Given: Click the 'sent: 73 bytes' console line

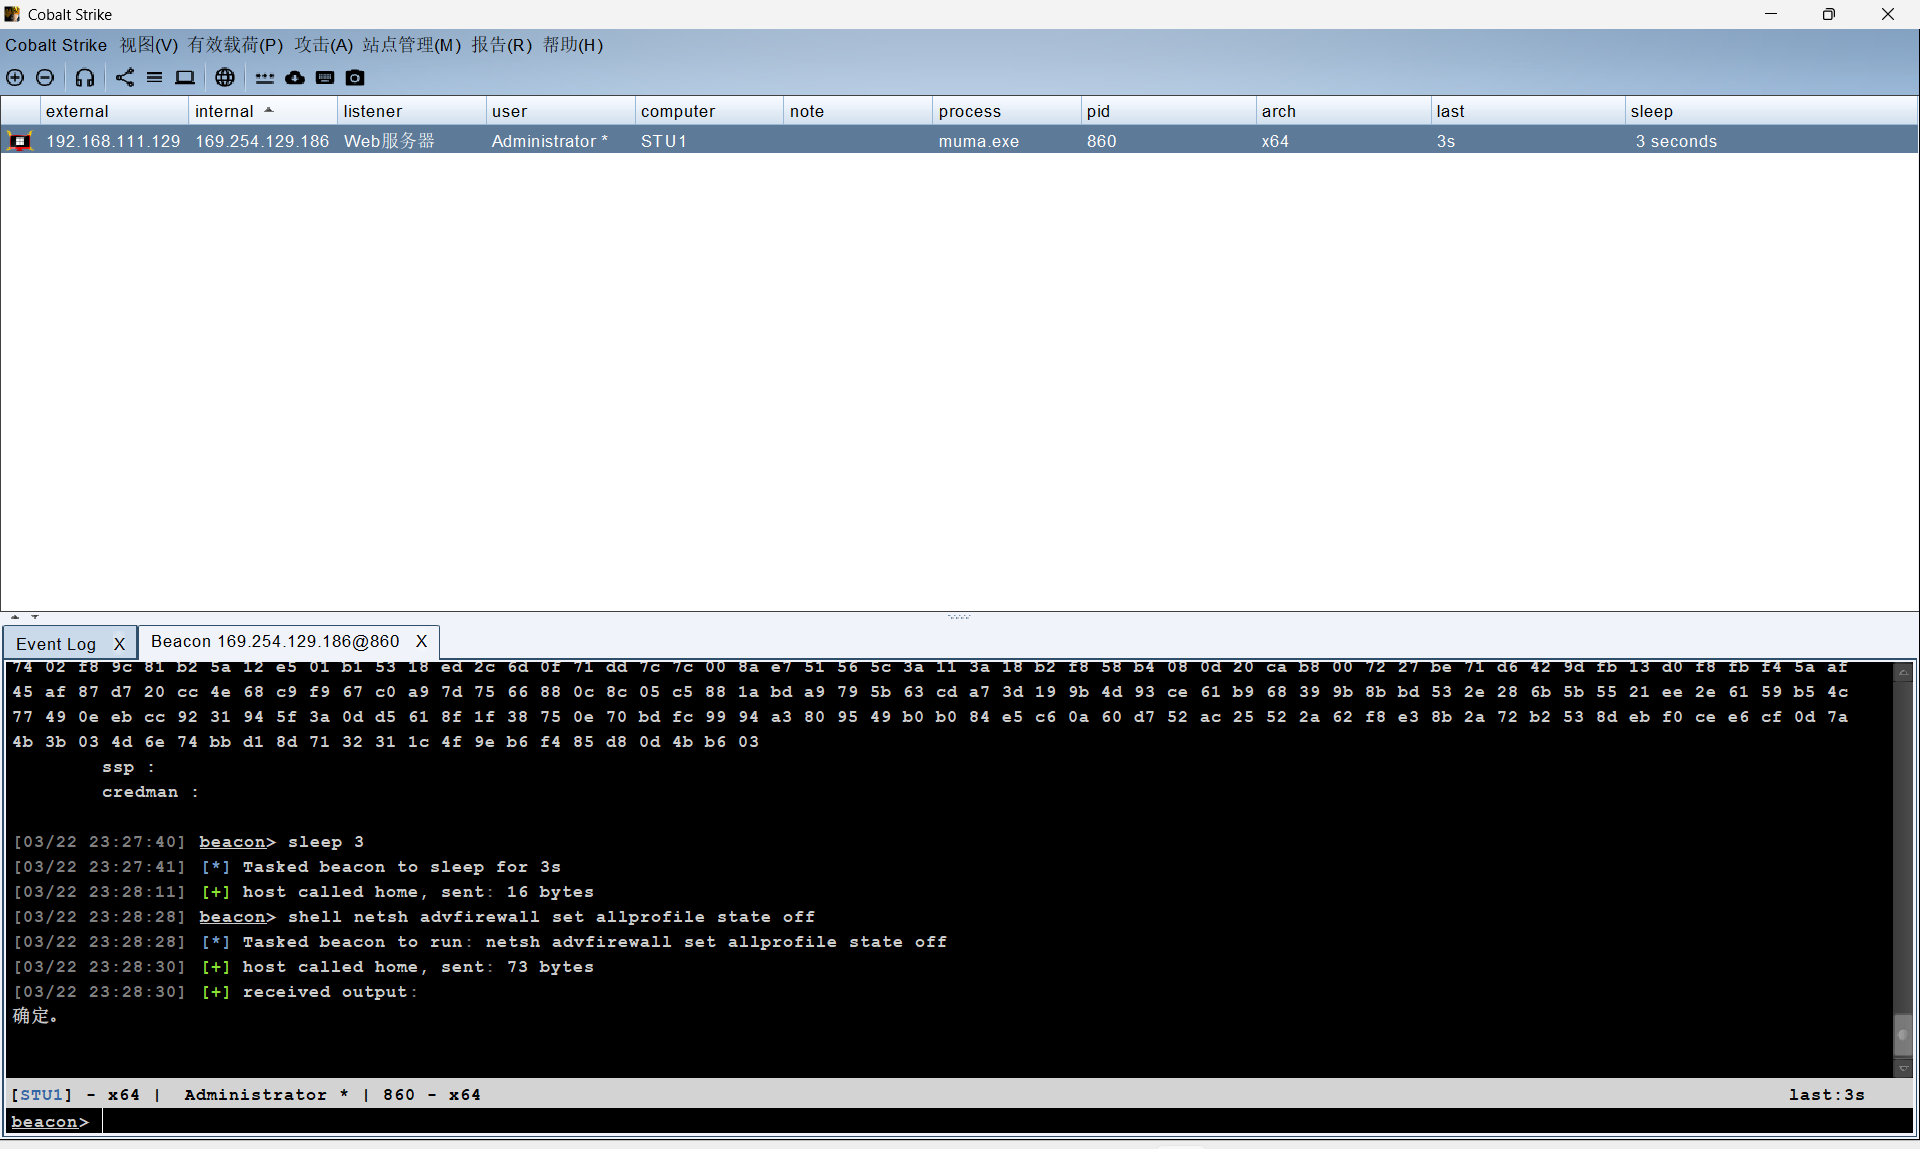Looking at the screenshot, I should click(303, 967).
